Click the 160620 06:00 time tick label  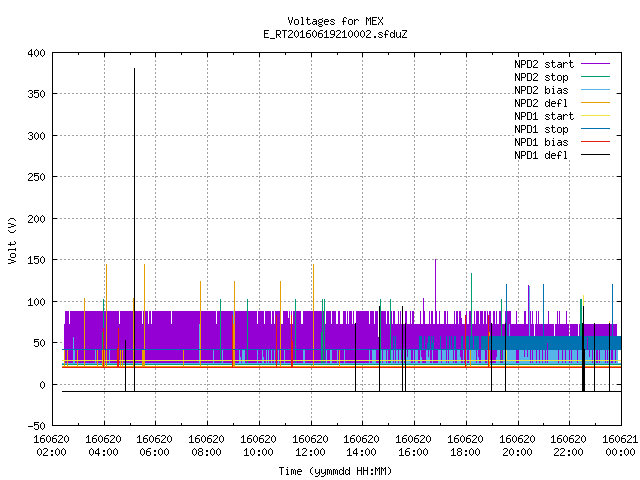[155, 446]
